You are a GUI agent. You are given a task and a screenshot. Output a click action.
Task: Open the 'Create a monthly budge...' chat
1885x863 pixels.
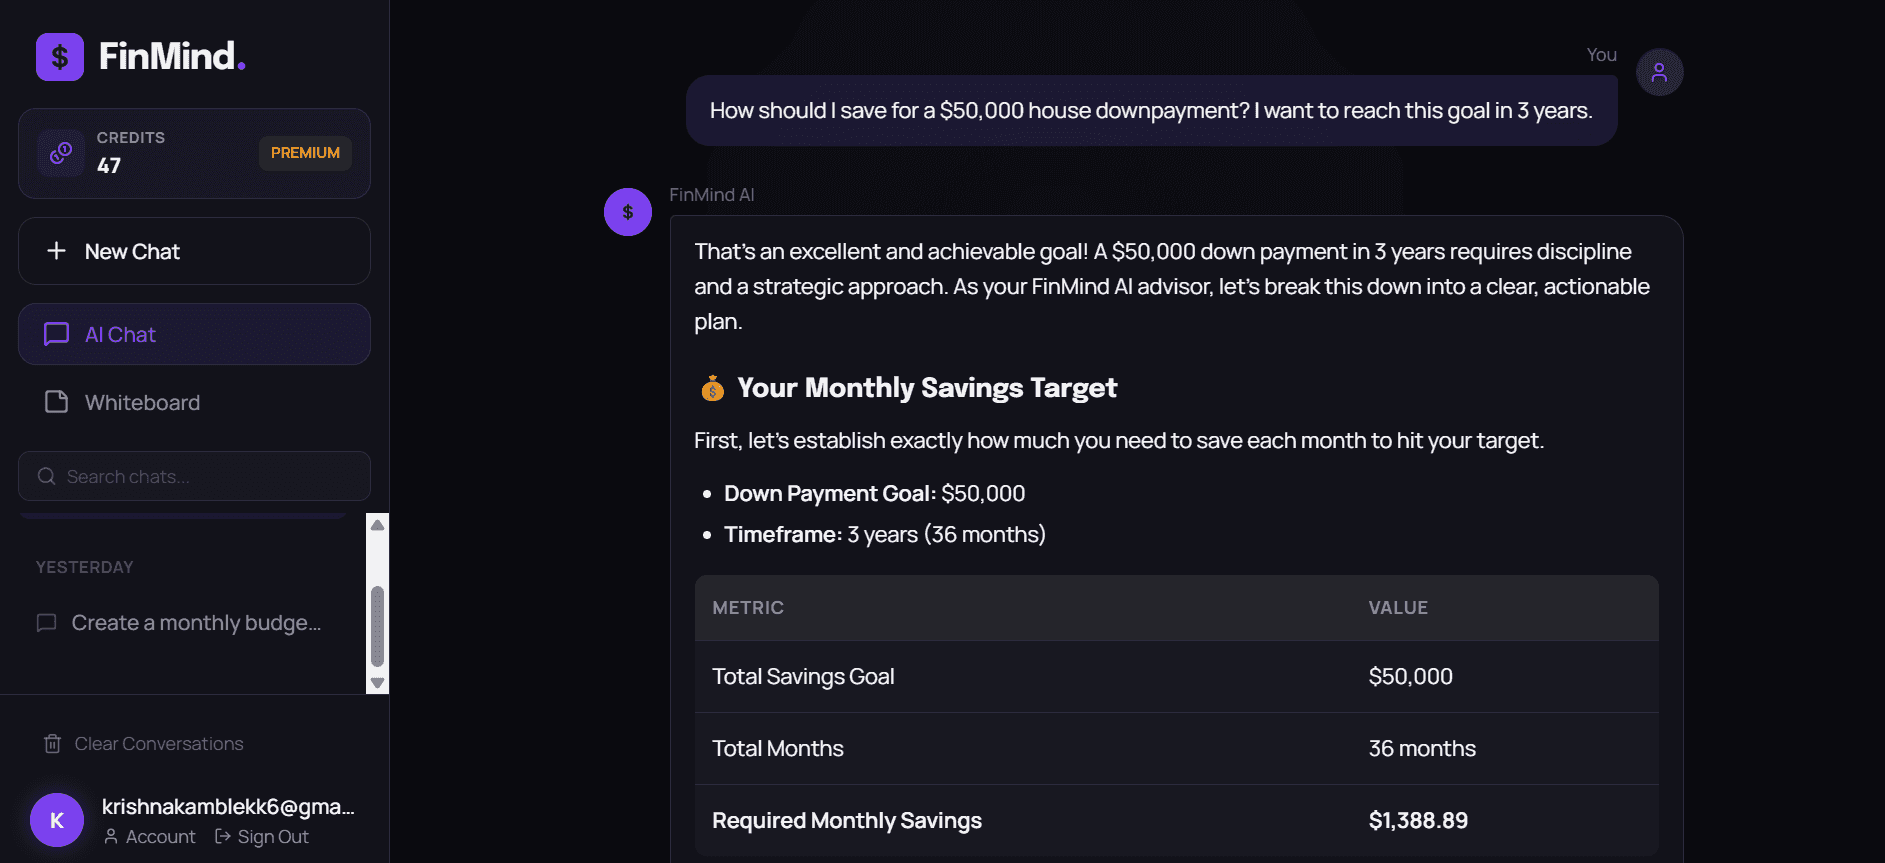180,623
